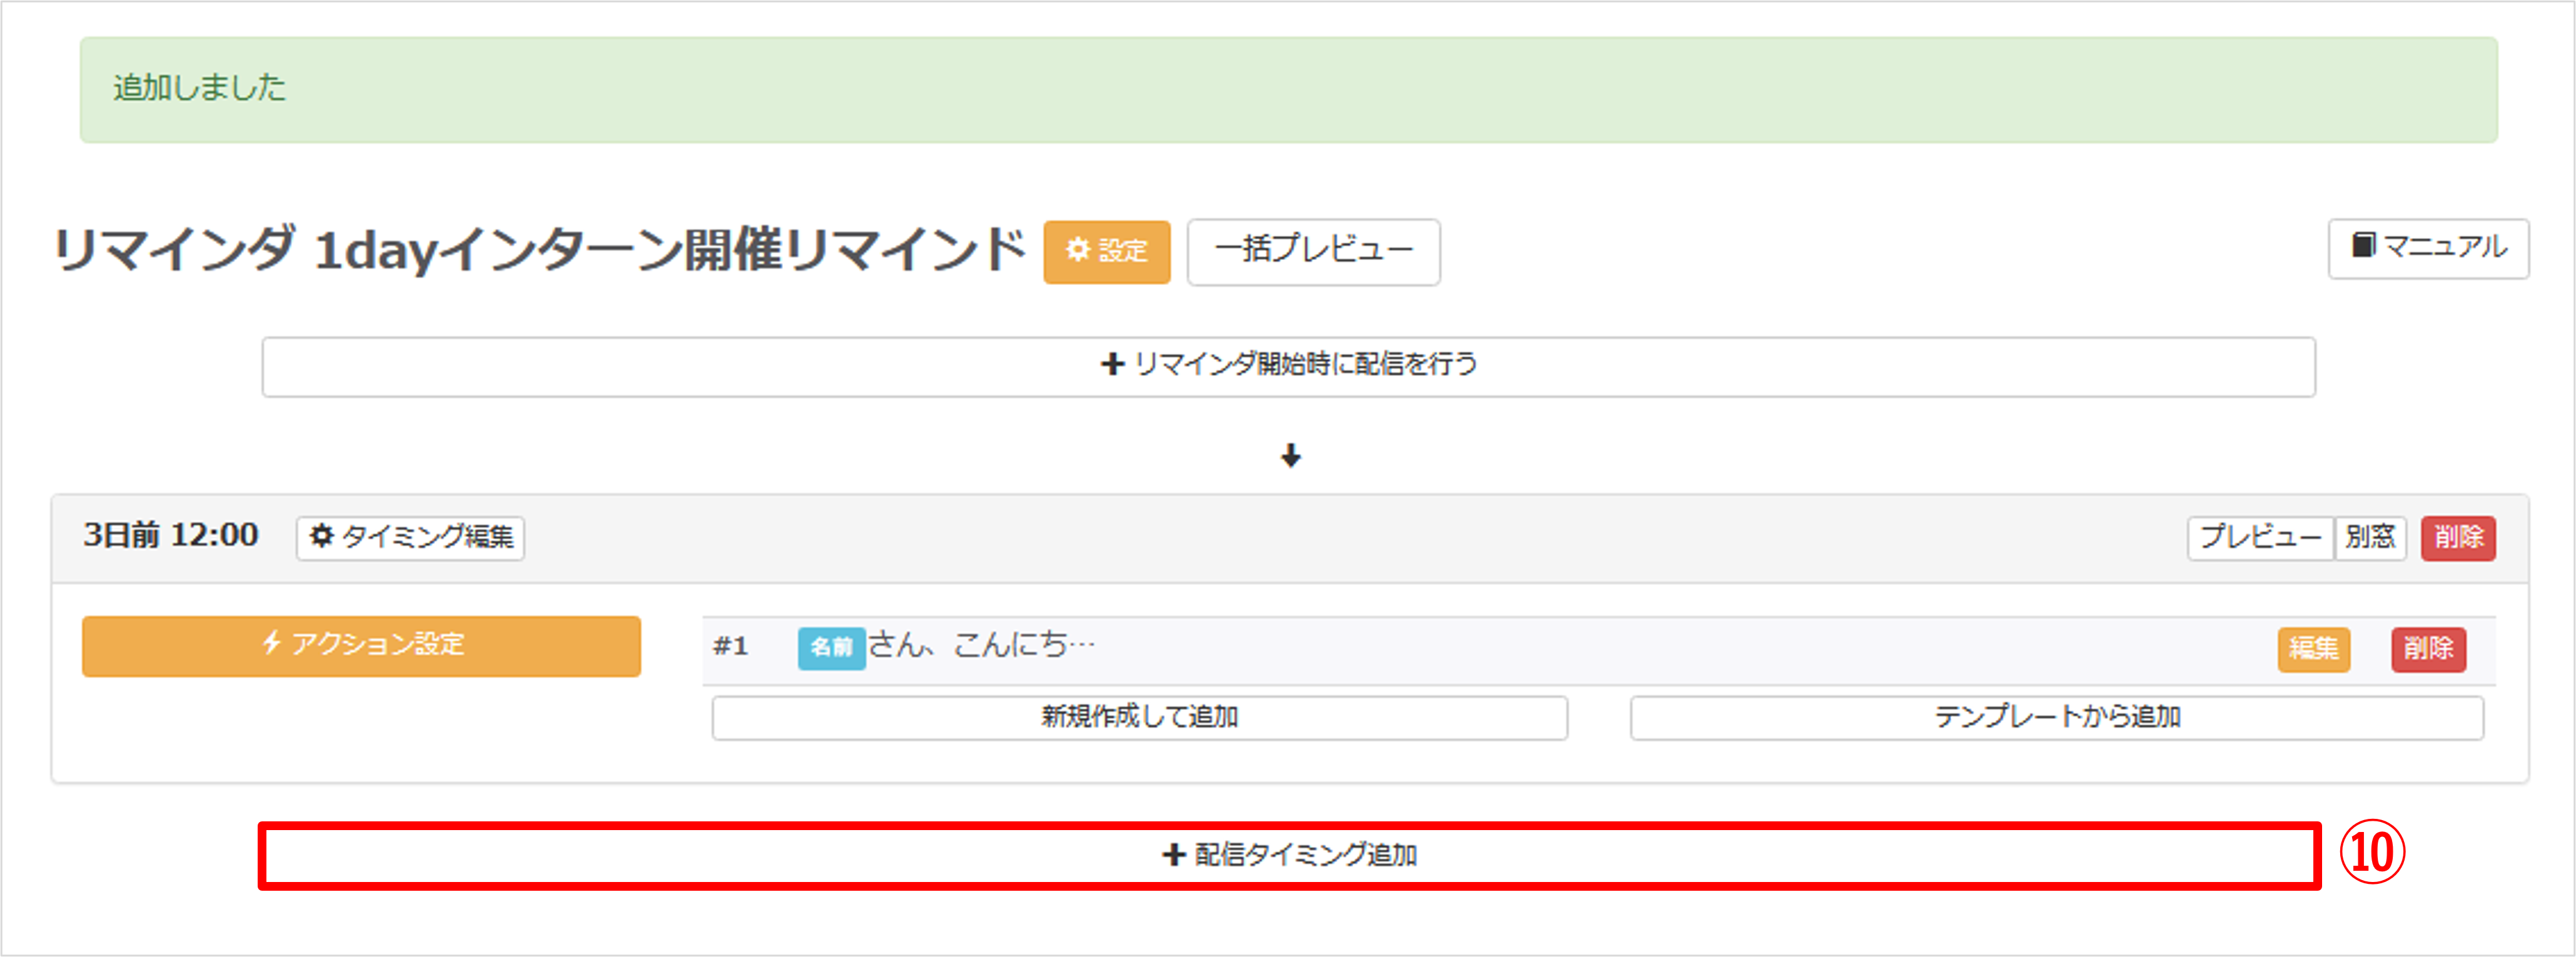This screenshot has height=957, width=2576.
Task: Open the 設定 settings button
Action: tap(1106, 251)
